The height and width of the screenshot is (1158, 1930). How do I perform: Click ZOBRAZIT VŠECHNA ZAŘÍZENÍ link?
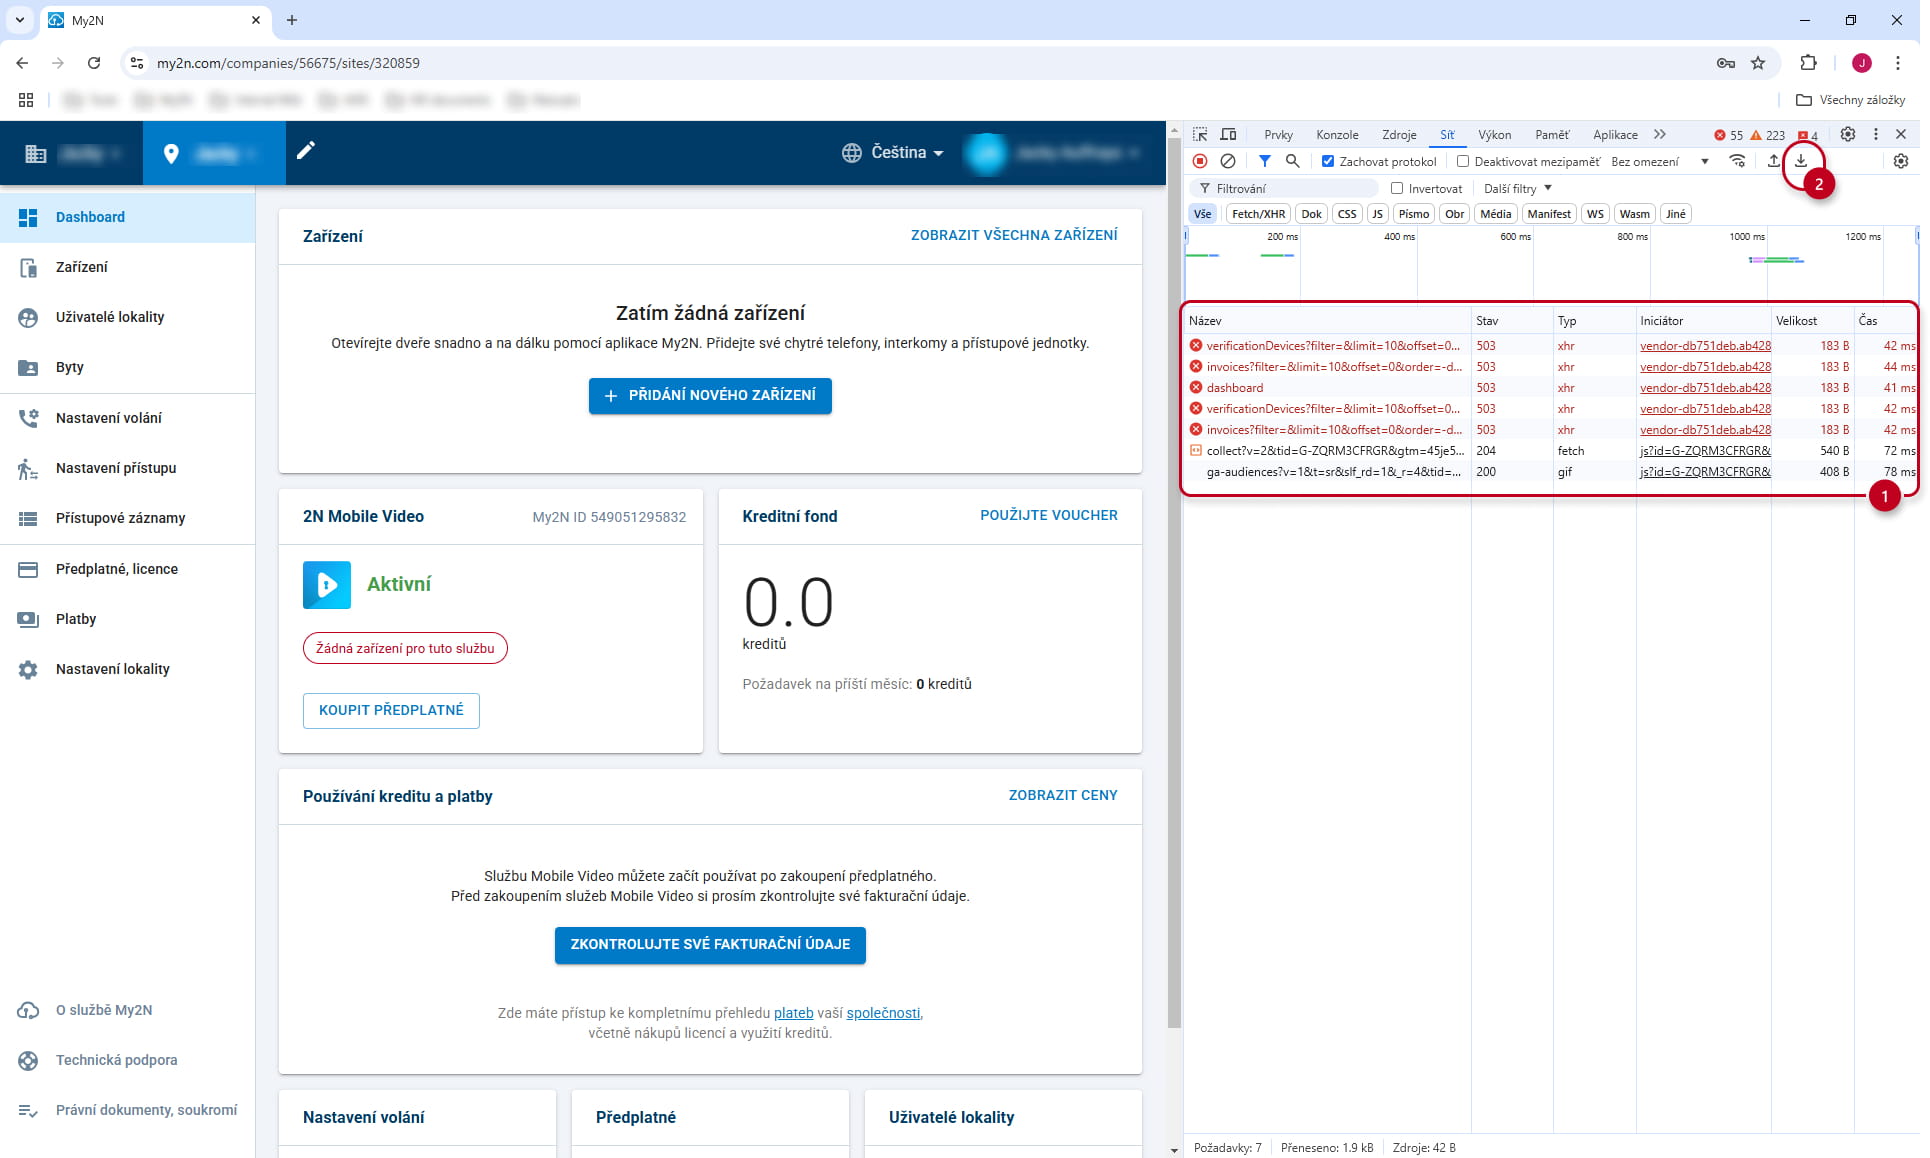[1014, 235]
